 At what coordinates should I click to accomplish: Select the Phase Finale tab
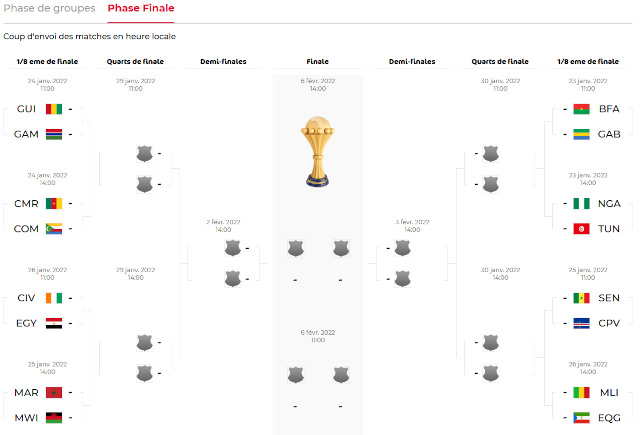[x=141, y=8]
